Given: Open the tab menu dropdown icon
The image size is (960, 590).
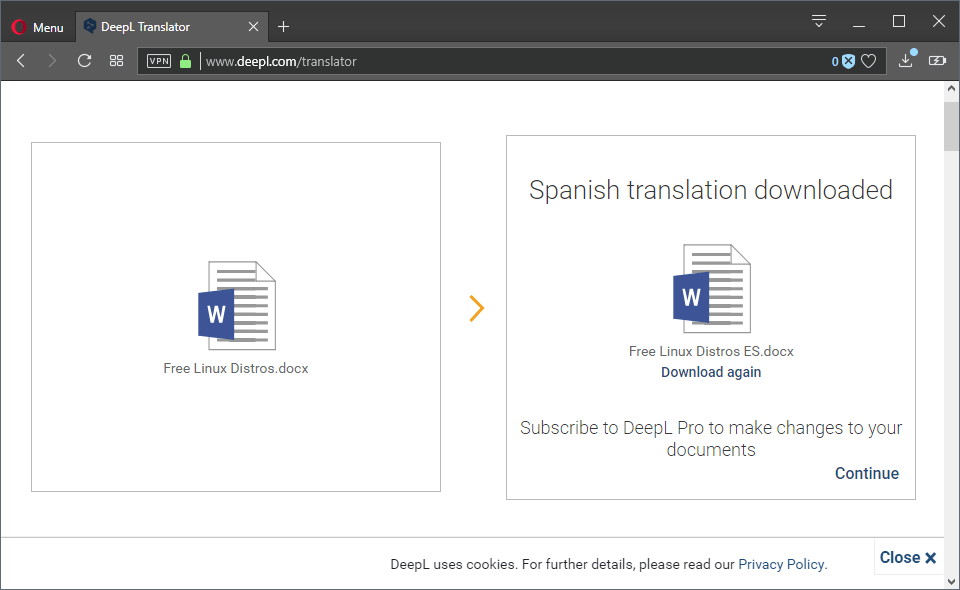Looking at the screenshot, I should coord(819,21).
